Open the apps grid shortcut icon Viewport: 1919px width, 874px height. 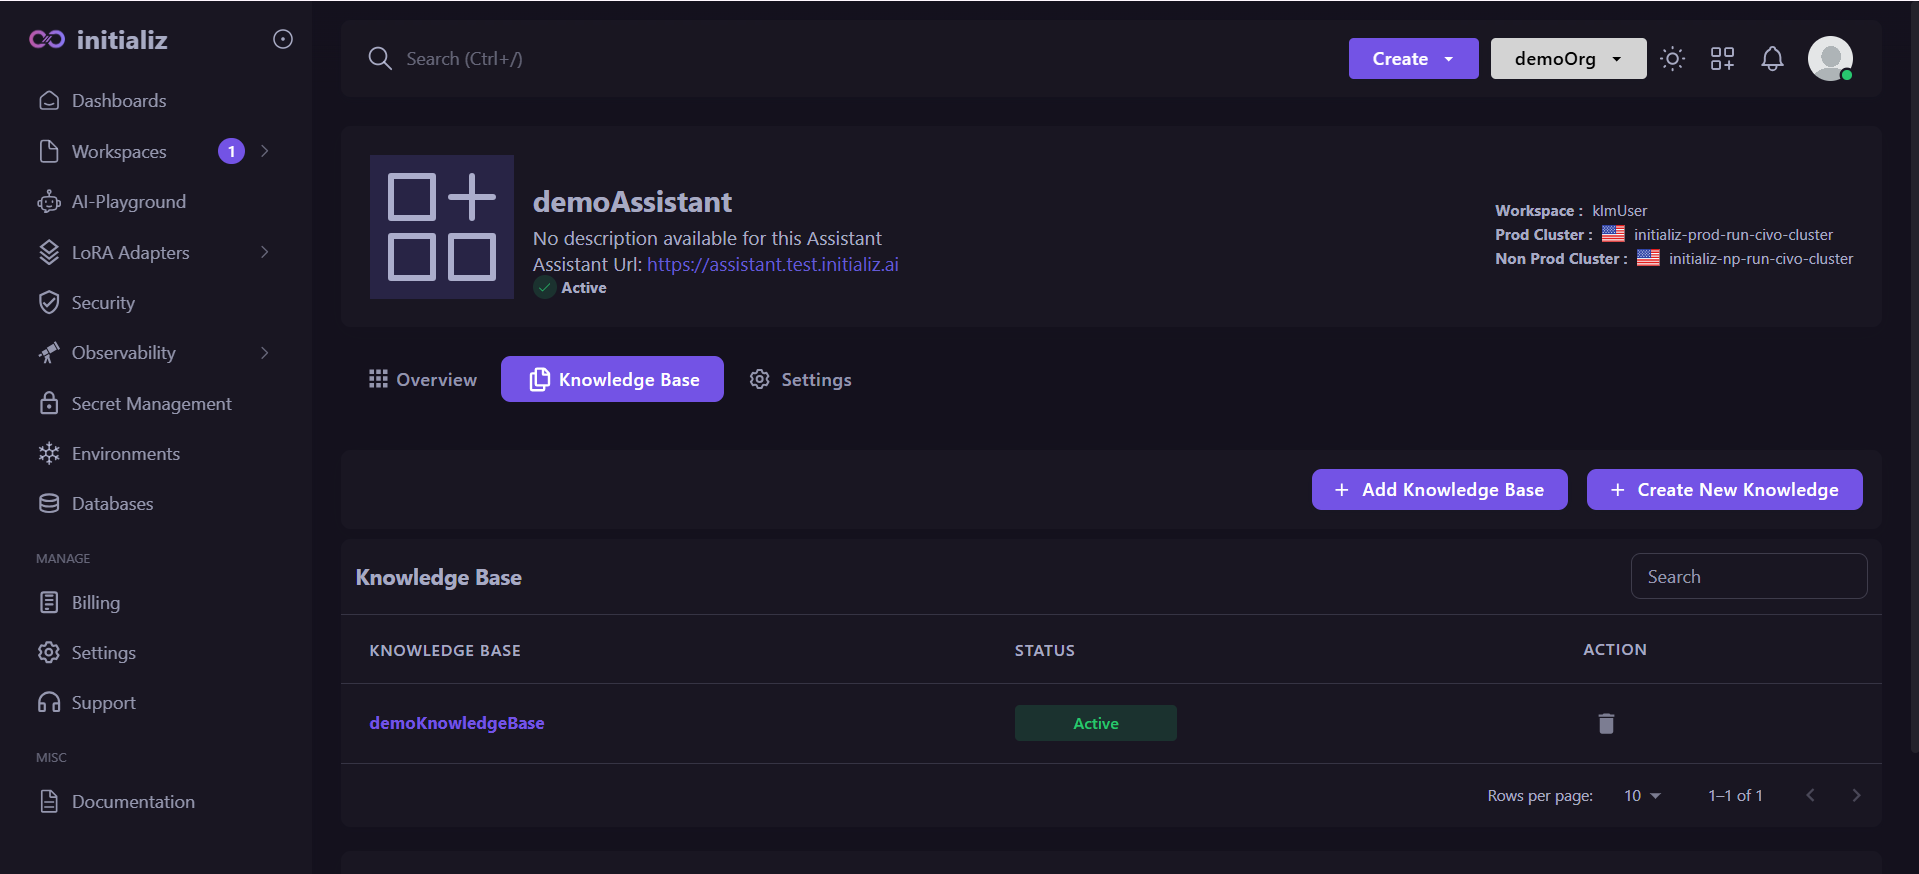[1722, 58]
